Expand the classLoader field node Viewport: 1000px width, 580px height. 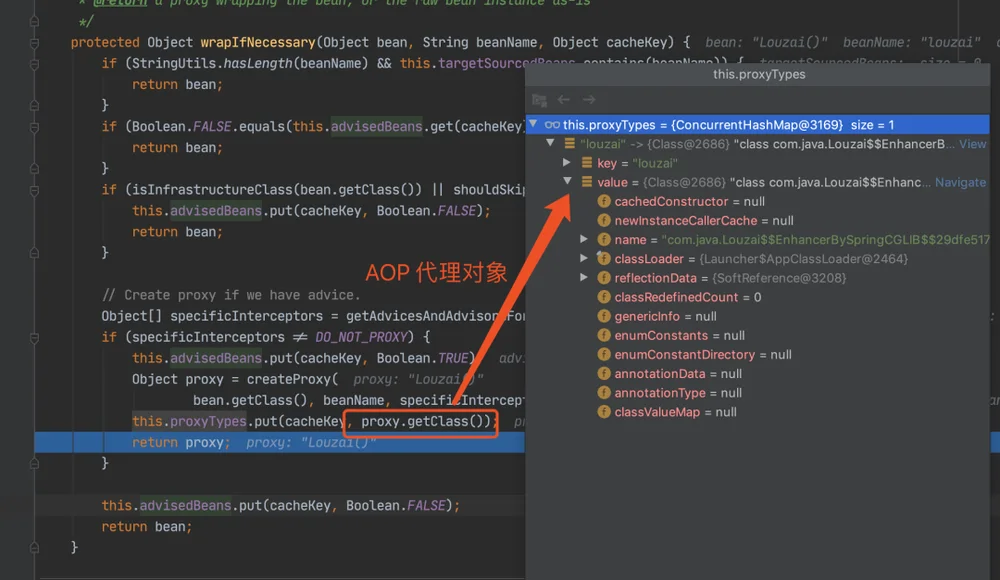[584, 258]
